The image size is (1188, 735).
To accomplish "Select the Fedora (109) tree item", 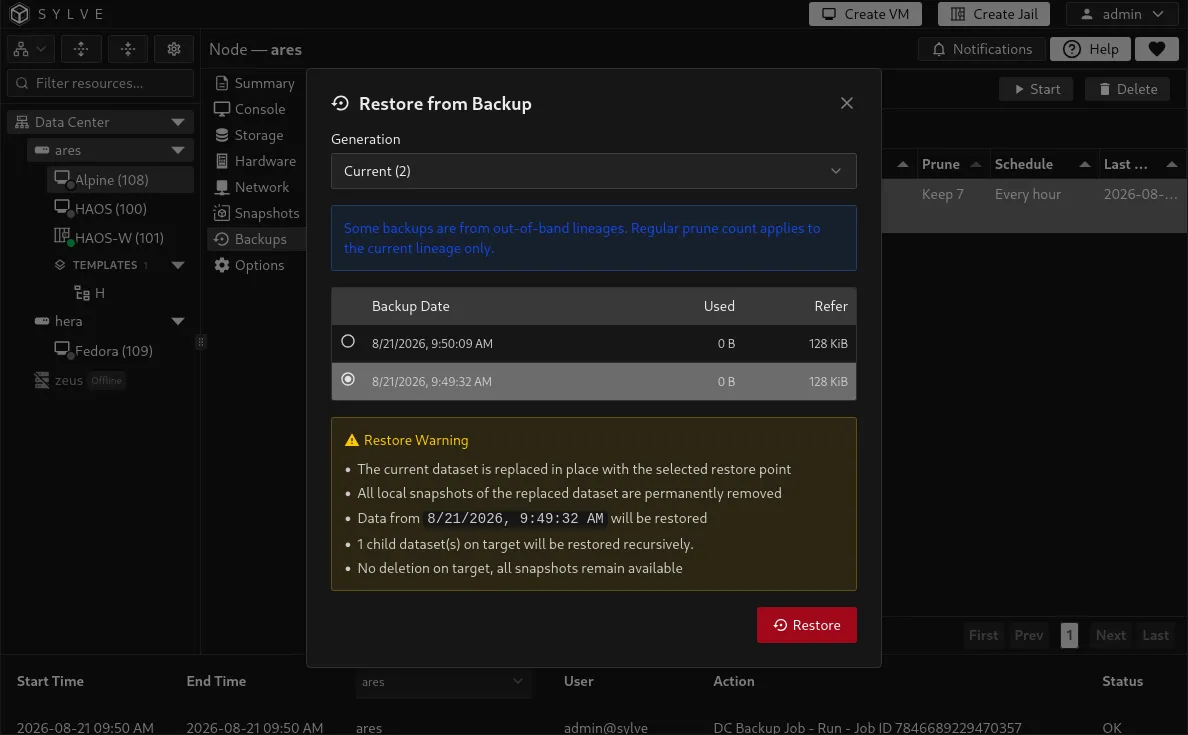I will pos(120,350).
